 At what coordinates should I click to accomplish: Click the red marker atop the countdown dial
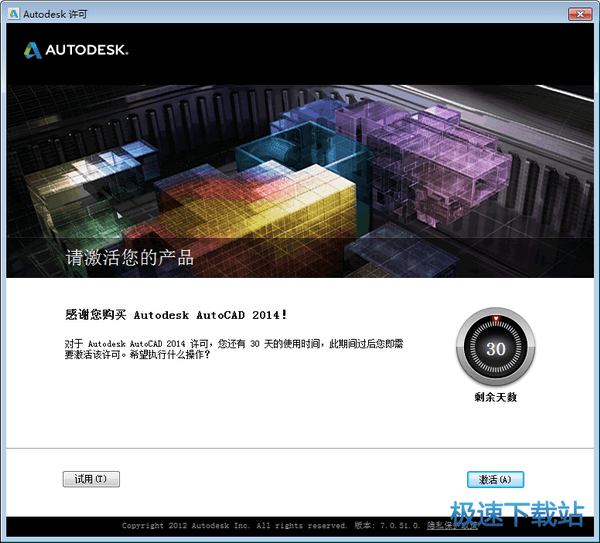tap(496, 320)
